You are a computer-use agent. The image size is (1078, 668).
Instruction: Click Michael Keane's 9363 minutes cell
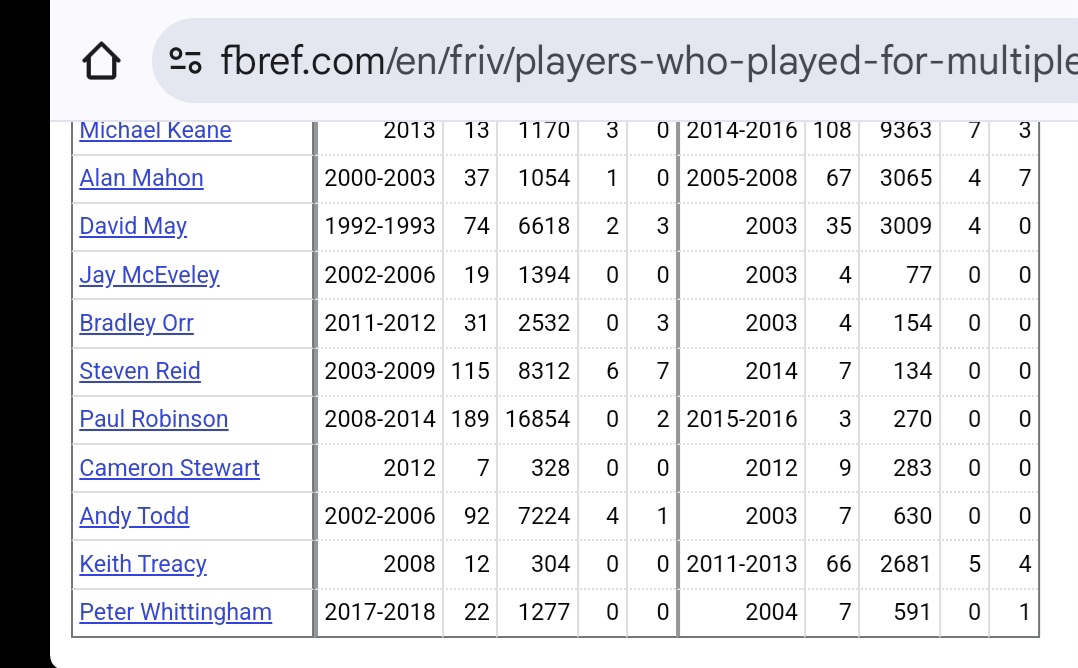pos(900,130)
